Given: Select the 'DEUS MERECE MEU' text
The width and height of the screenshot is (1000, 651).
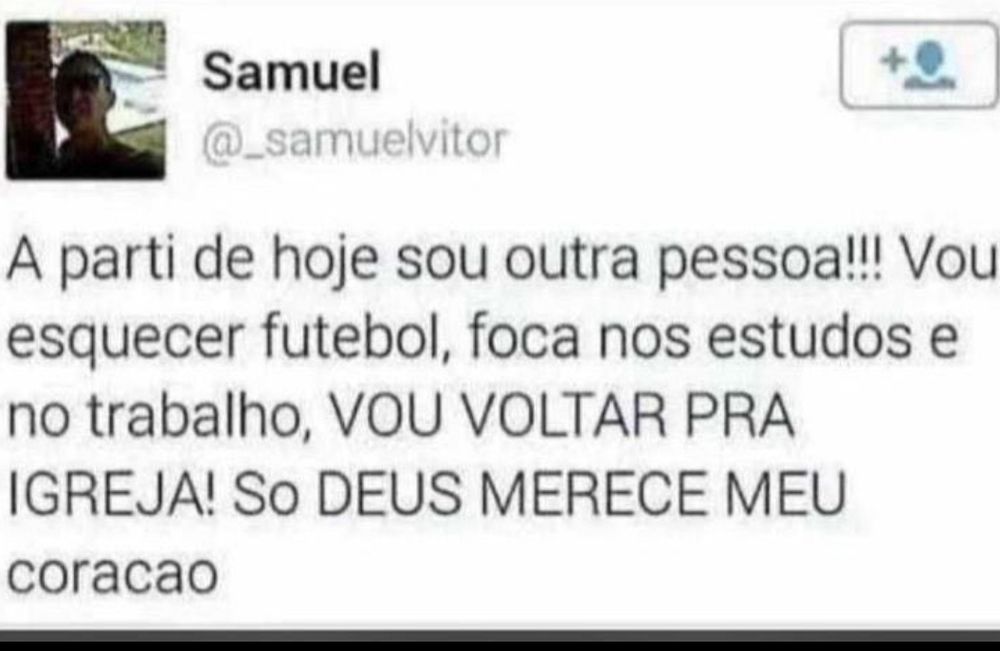Looking at the screenshot, I should click(582, 494).
